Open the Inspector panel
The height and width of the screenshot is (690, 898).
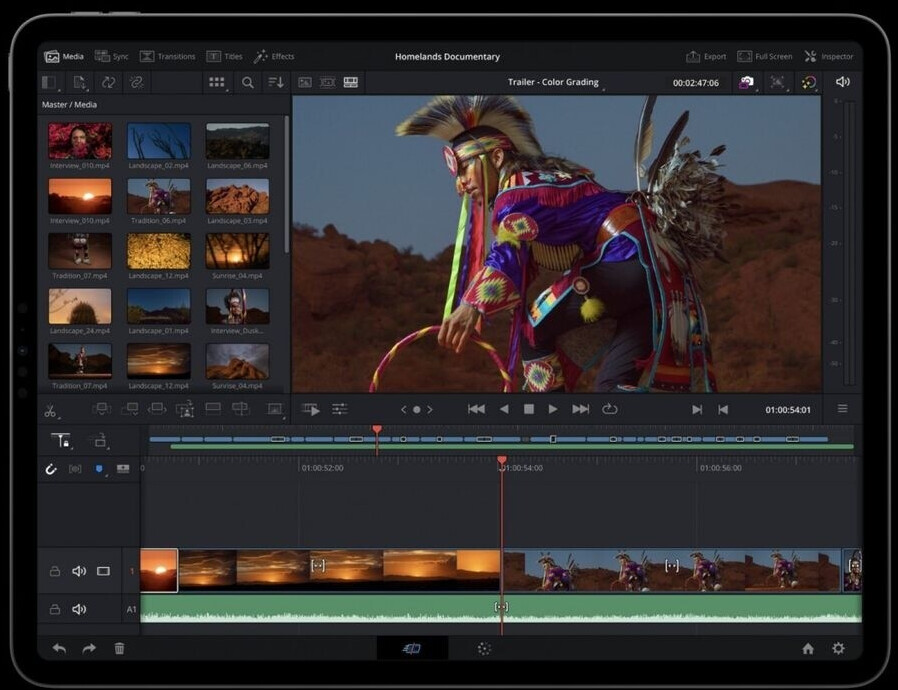tap(829, 57)
